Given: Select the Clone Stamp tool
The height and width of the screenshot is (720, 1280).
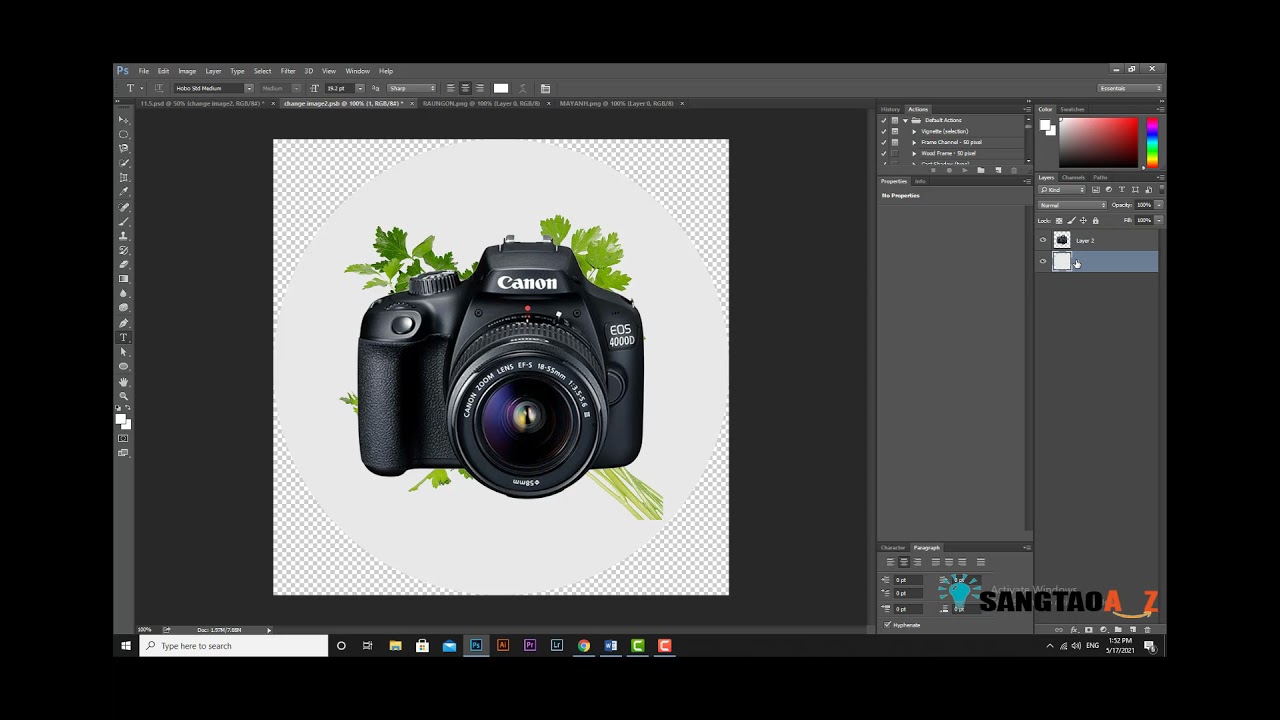Looking at the screenshot, I should pos(124,235).
